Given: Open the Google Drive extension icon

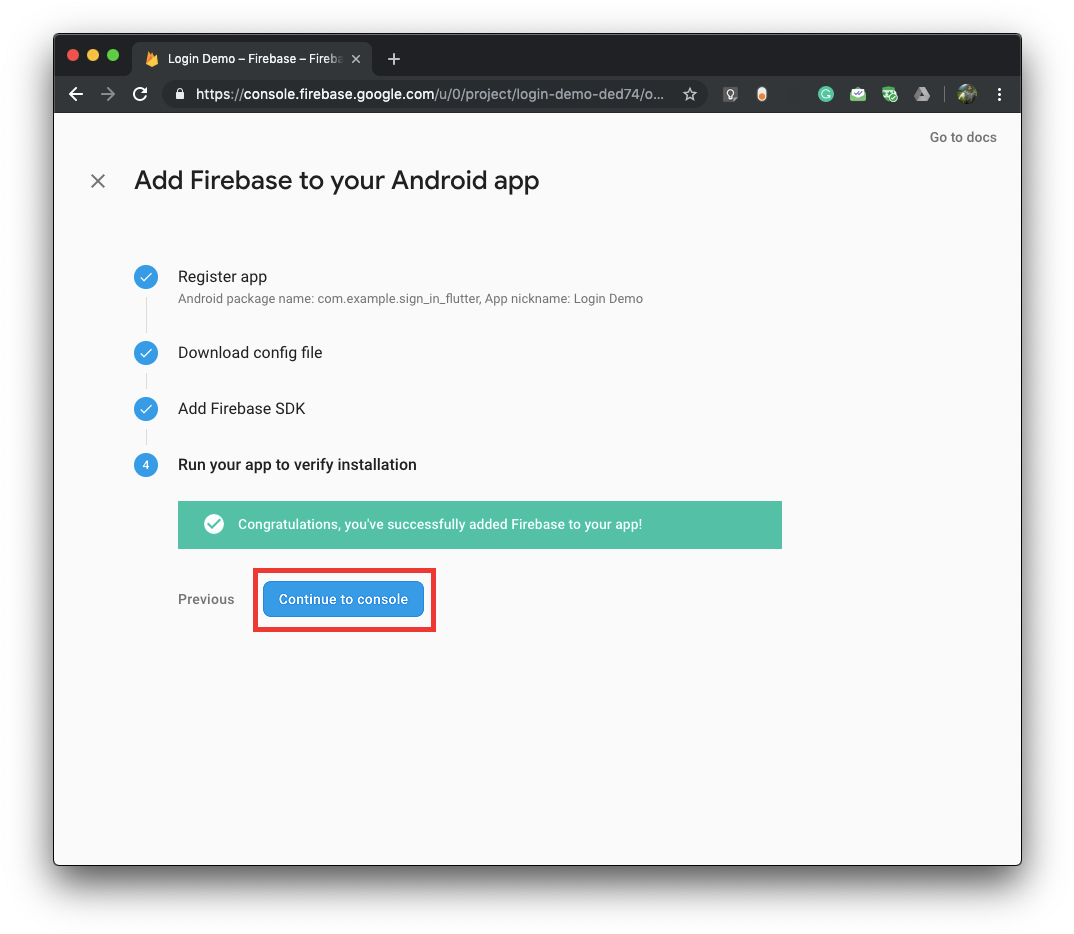Looking at the screenshot, I should pyautogui.click(x=922, y=94).
